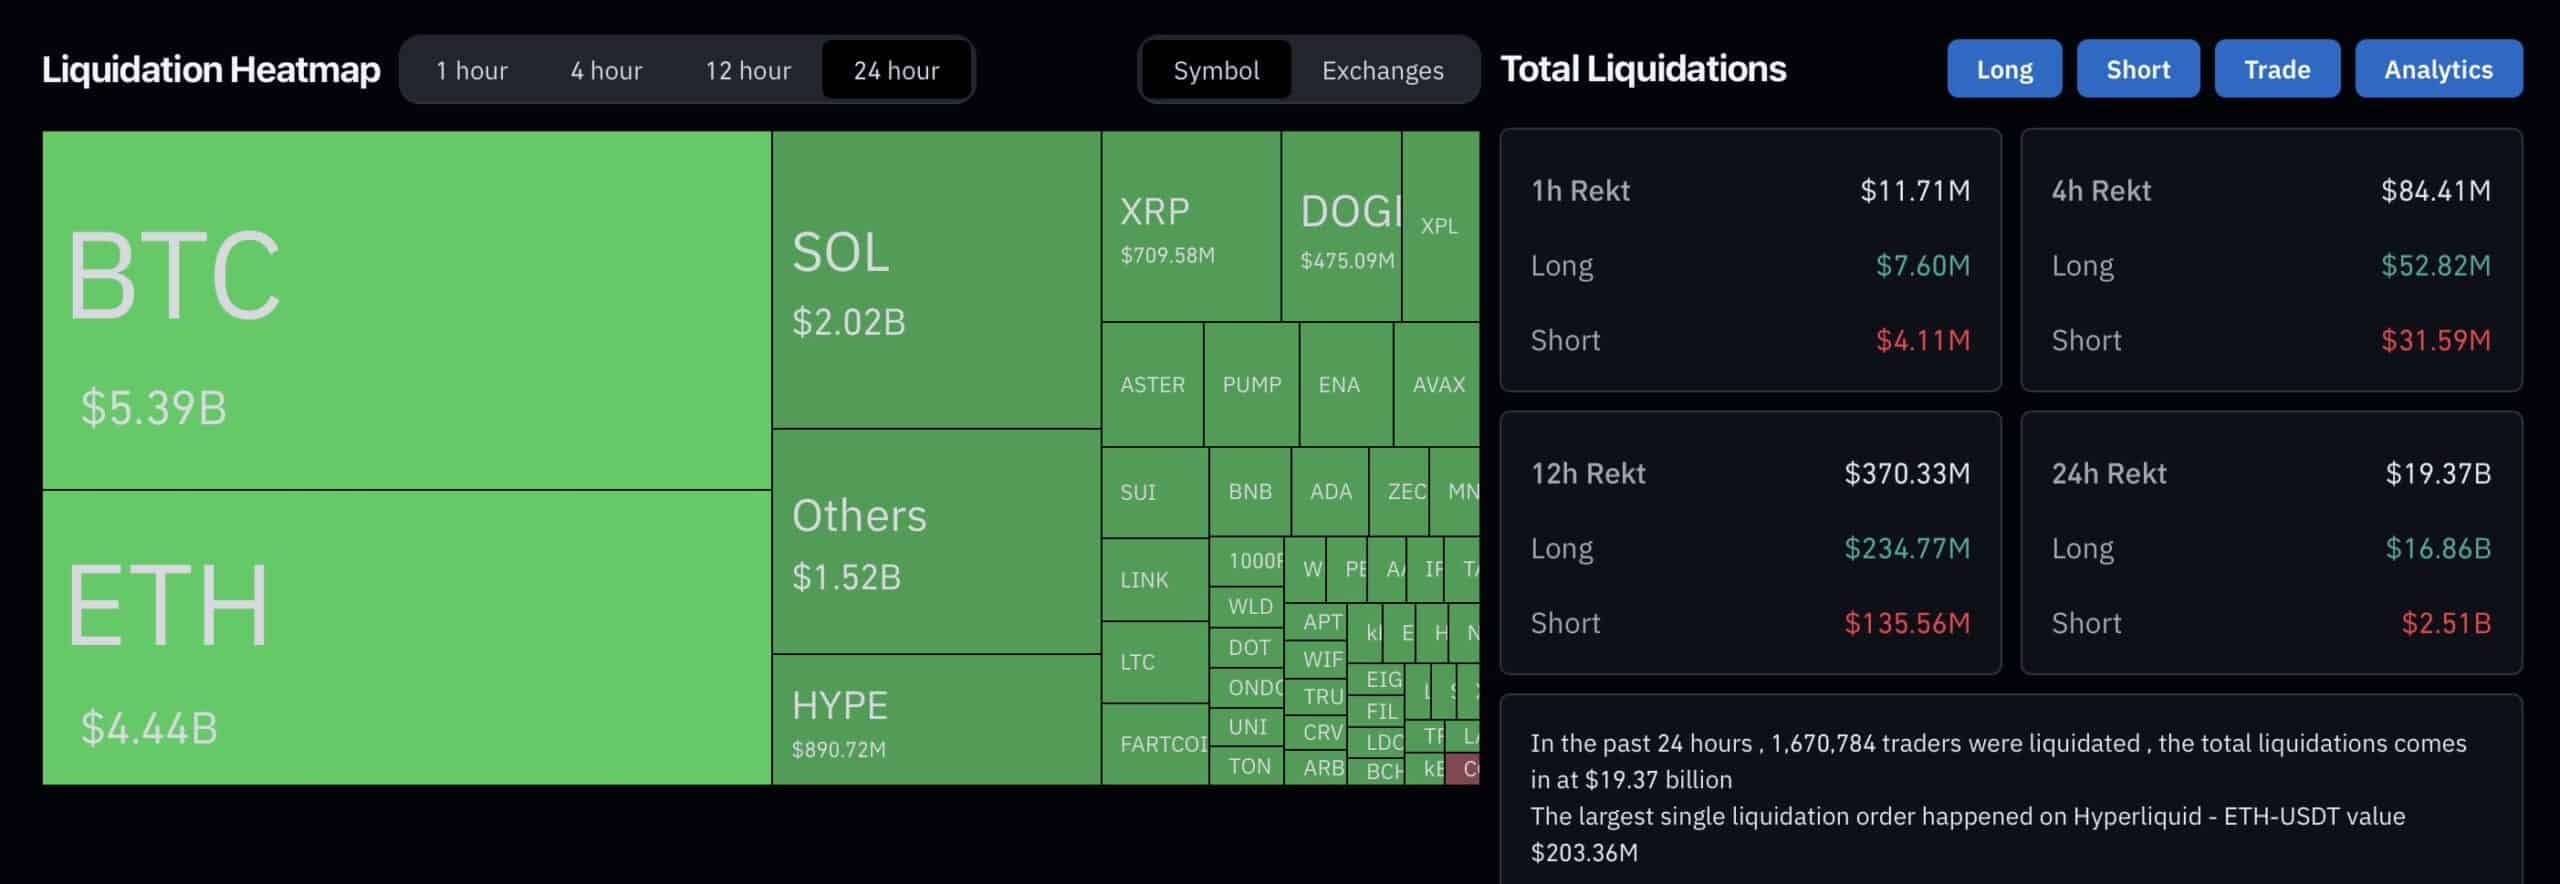Click the XRP $709.58M tile

click(x=1190, y=227)
